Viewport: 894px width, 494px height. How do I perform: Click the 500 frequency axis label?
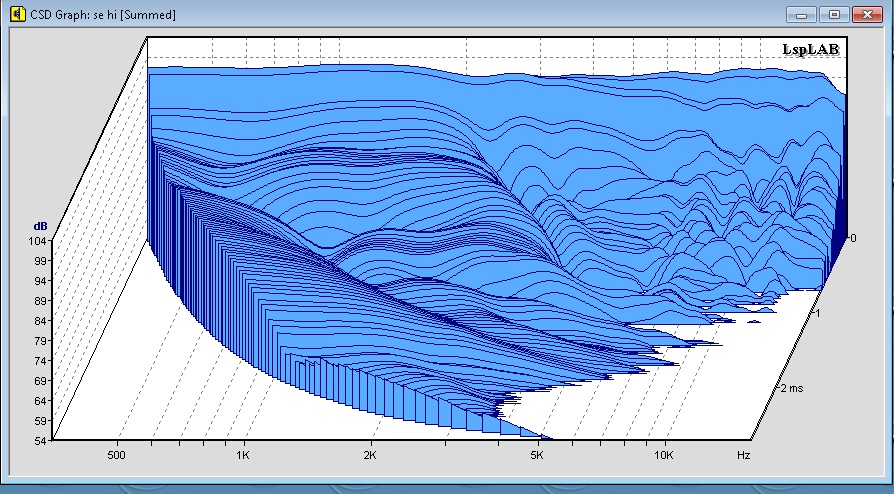coord(116,455)
